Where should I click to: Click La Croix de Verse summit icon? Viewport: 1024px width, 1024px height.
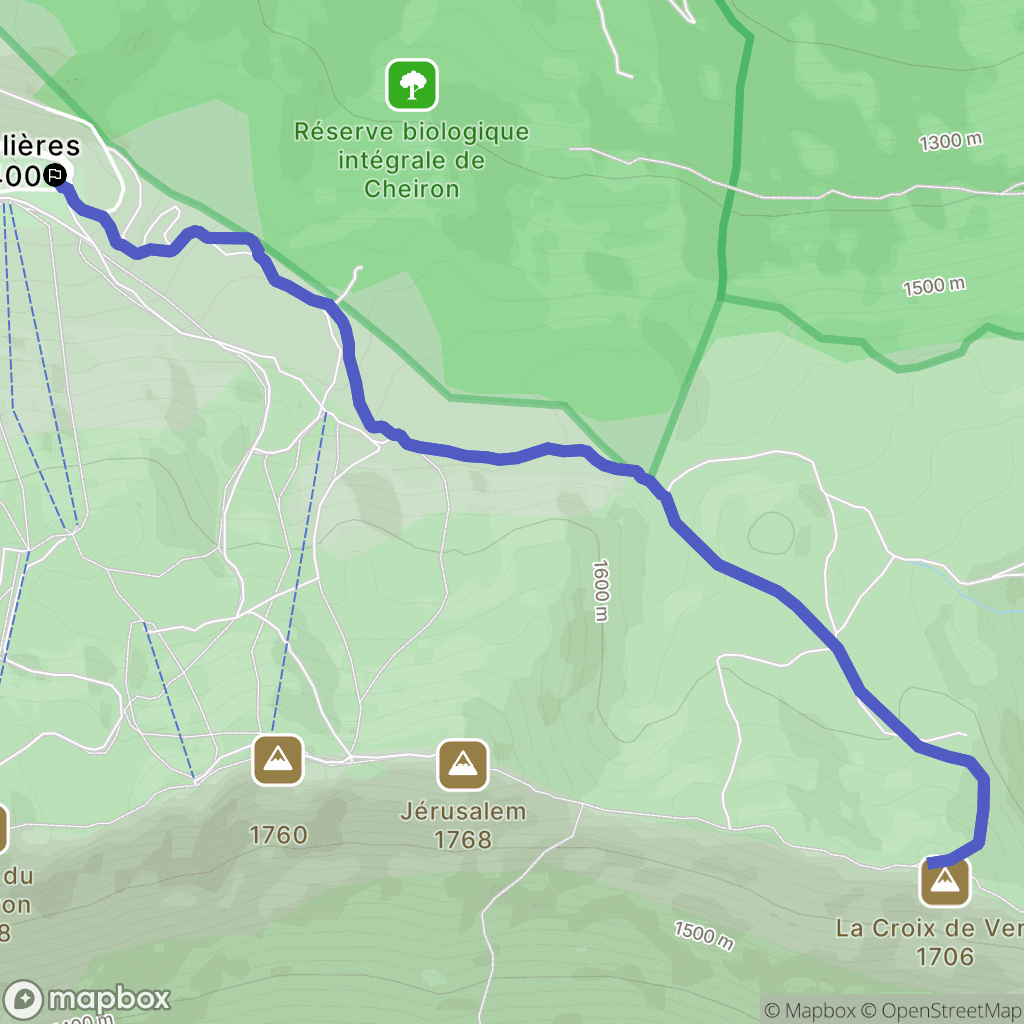(944, 882)
